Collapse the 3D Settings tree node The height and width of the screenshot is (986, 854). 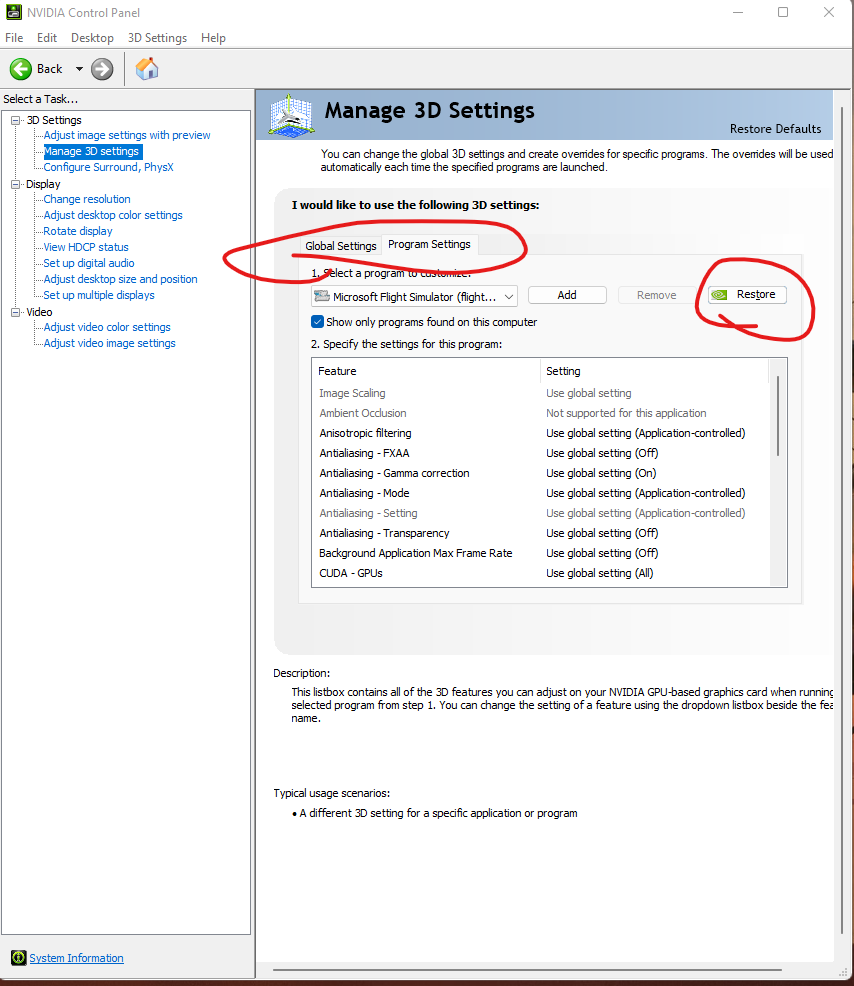coord(16,120)
